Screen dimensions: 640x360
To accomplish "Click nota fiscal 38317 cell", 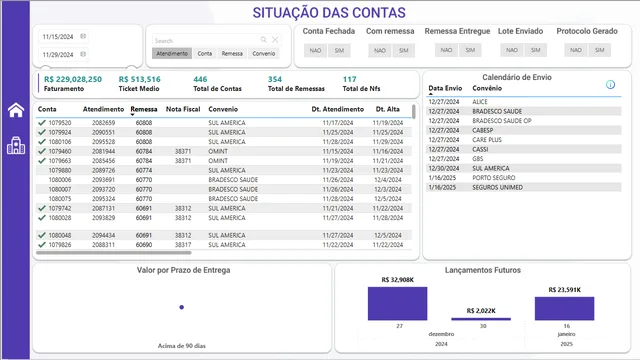I will pos(183,245).
